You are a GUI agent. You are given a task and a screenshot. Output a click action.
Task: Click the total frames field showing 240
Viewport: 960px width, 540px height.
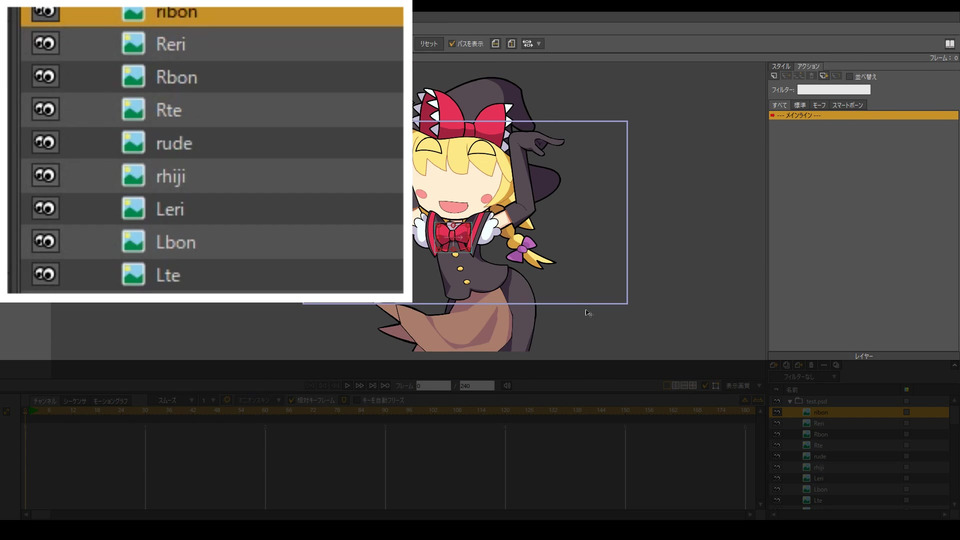(476, 386)
